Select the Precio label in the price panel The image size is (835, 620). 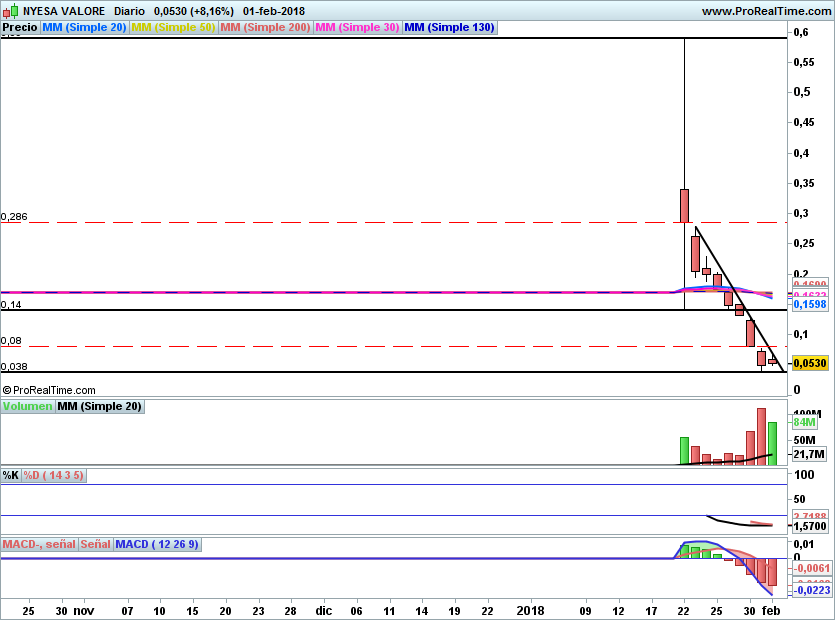pos(20,28)
